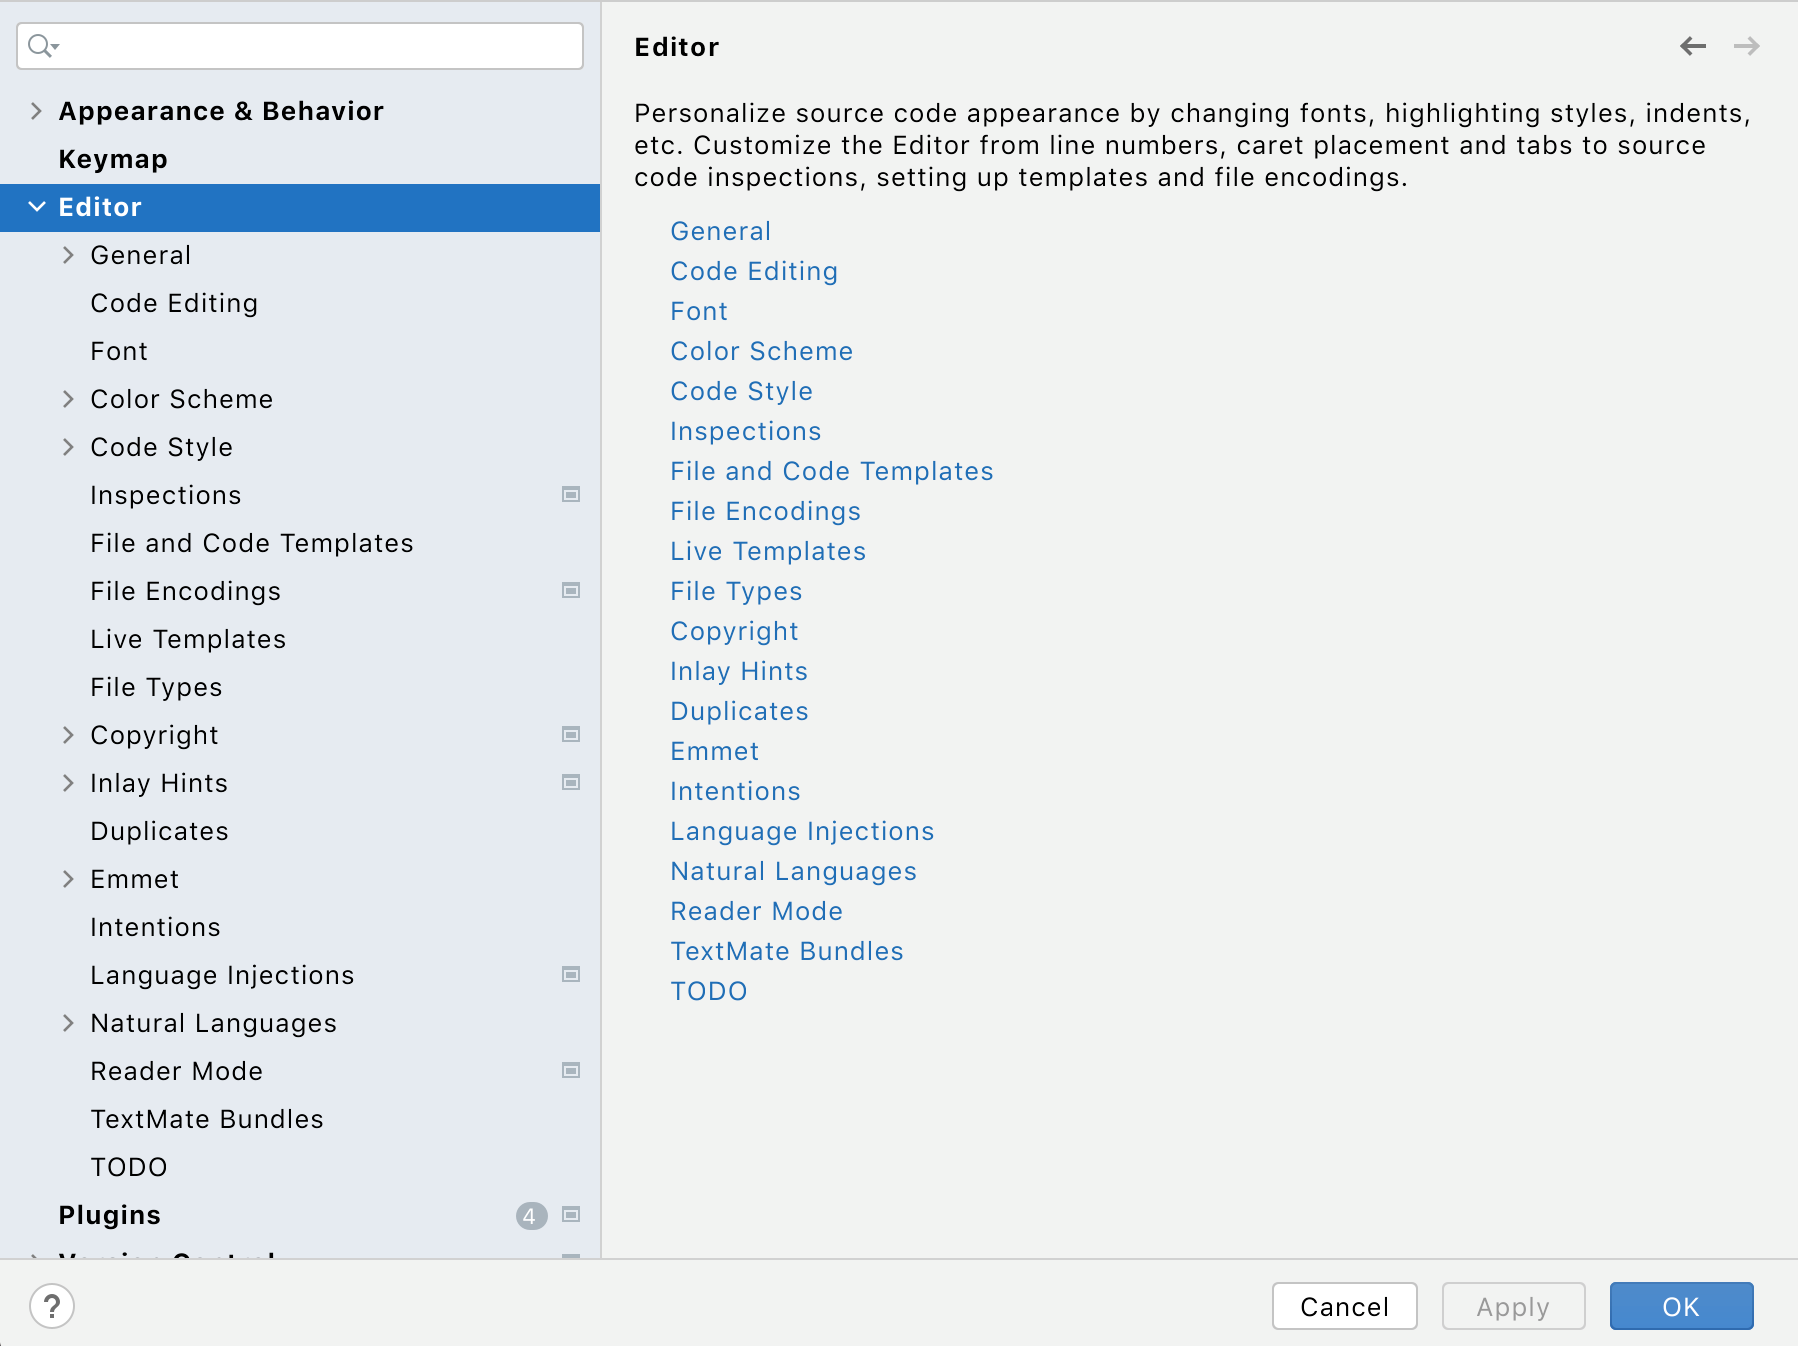Click the badge showing 4 beside Plugins
The width and height of the screenshot is (1798, 1346).
[530, 1216]
